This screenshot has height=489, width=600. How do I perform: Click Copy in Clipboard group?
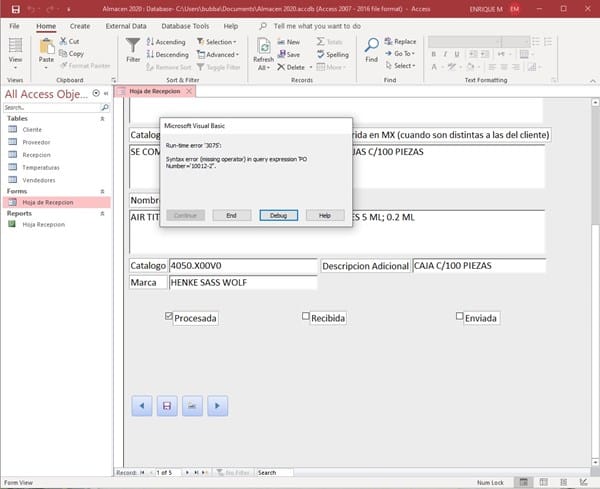point(72,54)
